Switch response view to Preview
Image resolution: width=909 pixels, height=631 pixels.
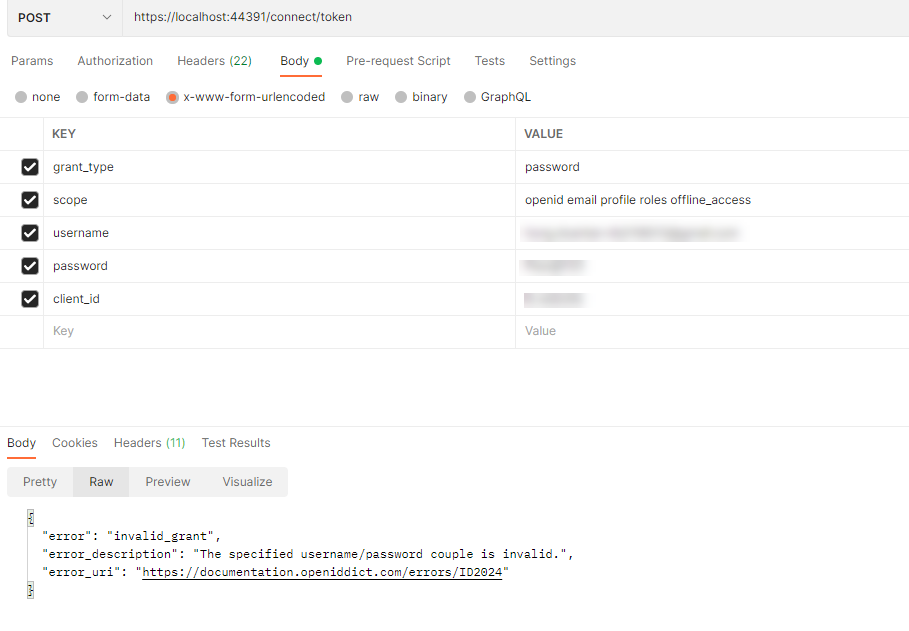[x=168, y=482]
